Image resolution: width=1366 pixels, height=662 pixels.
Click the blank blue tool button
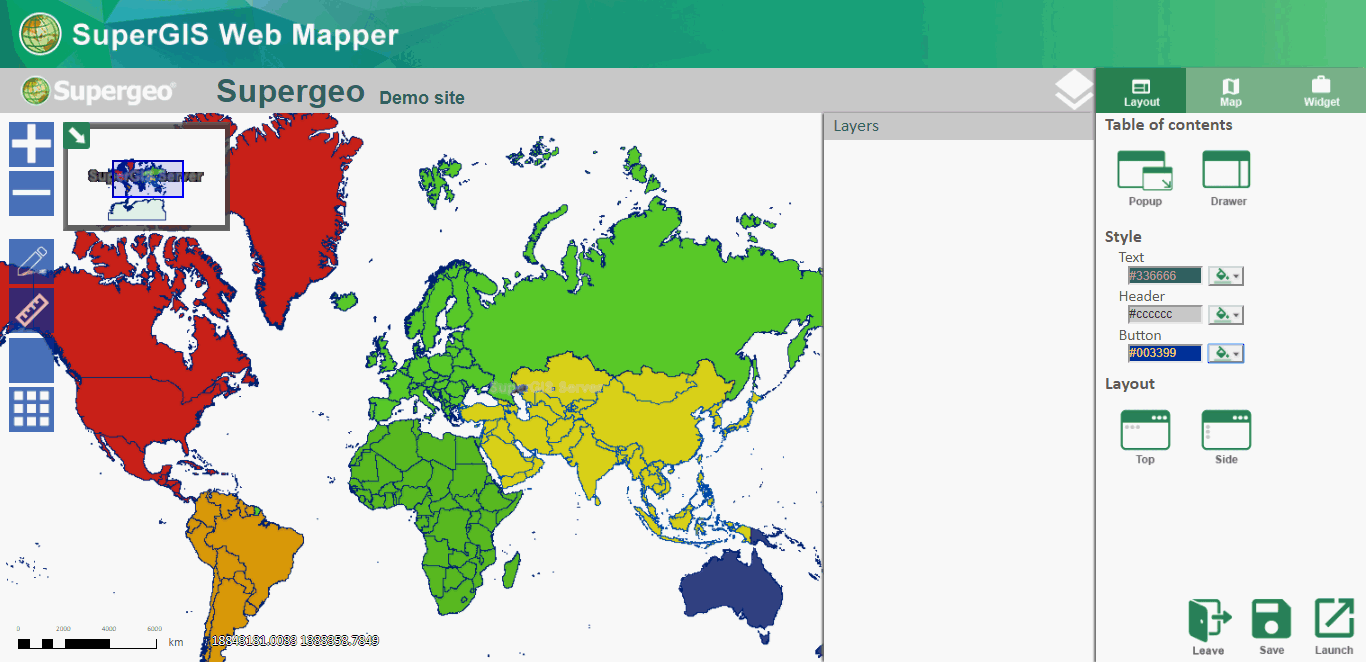[32, 360]
